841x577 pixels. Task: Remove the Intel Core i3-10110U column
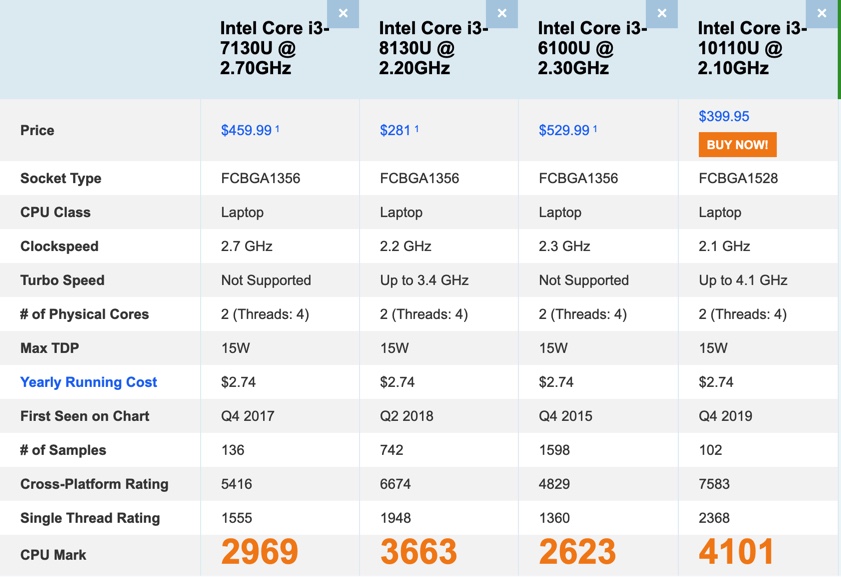tap(821, 14)
